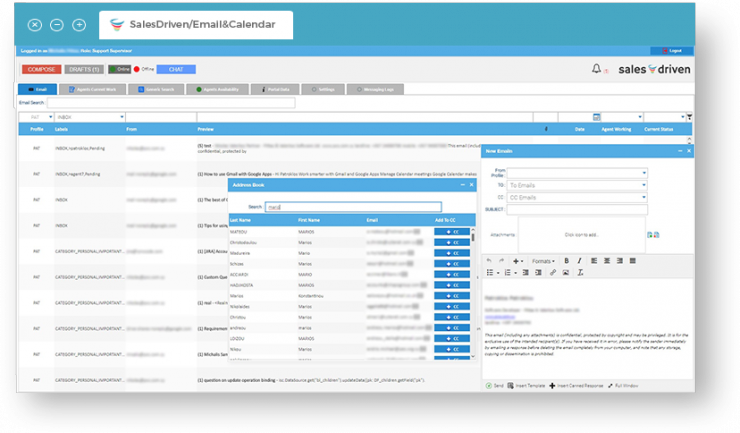
Task: Clear formatting in editor
Action: tap(580, 272)
